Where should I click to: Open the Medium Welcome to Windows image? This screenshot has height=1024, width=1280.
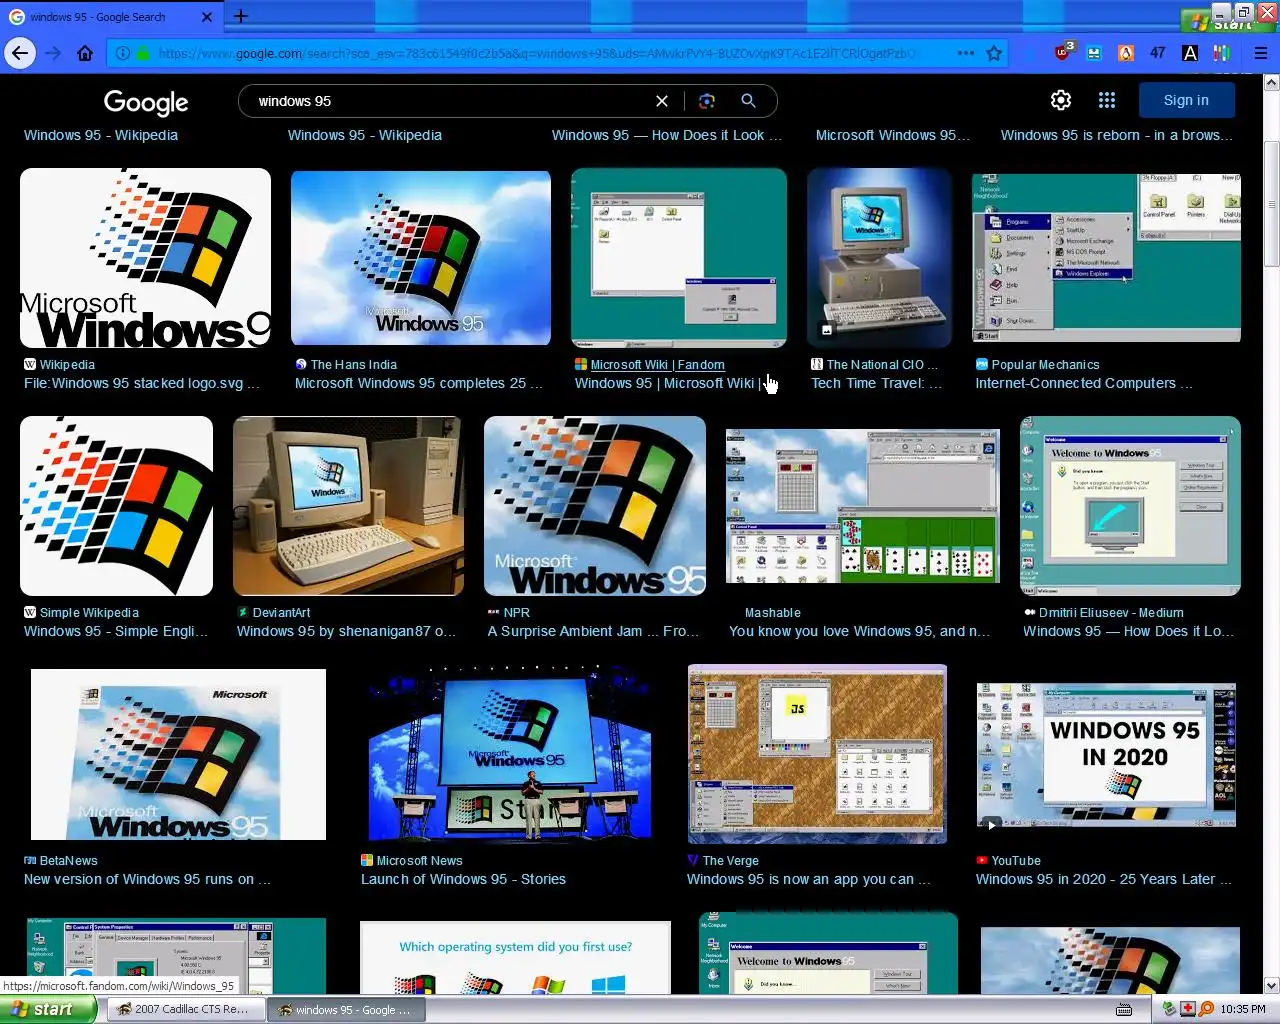click(1130, 506)
